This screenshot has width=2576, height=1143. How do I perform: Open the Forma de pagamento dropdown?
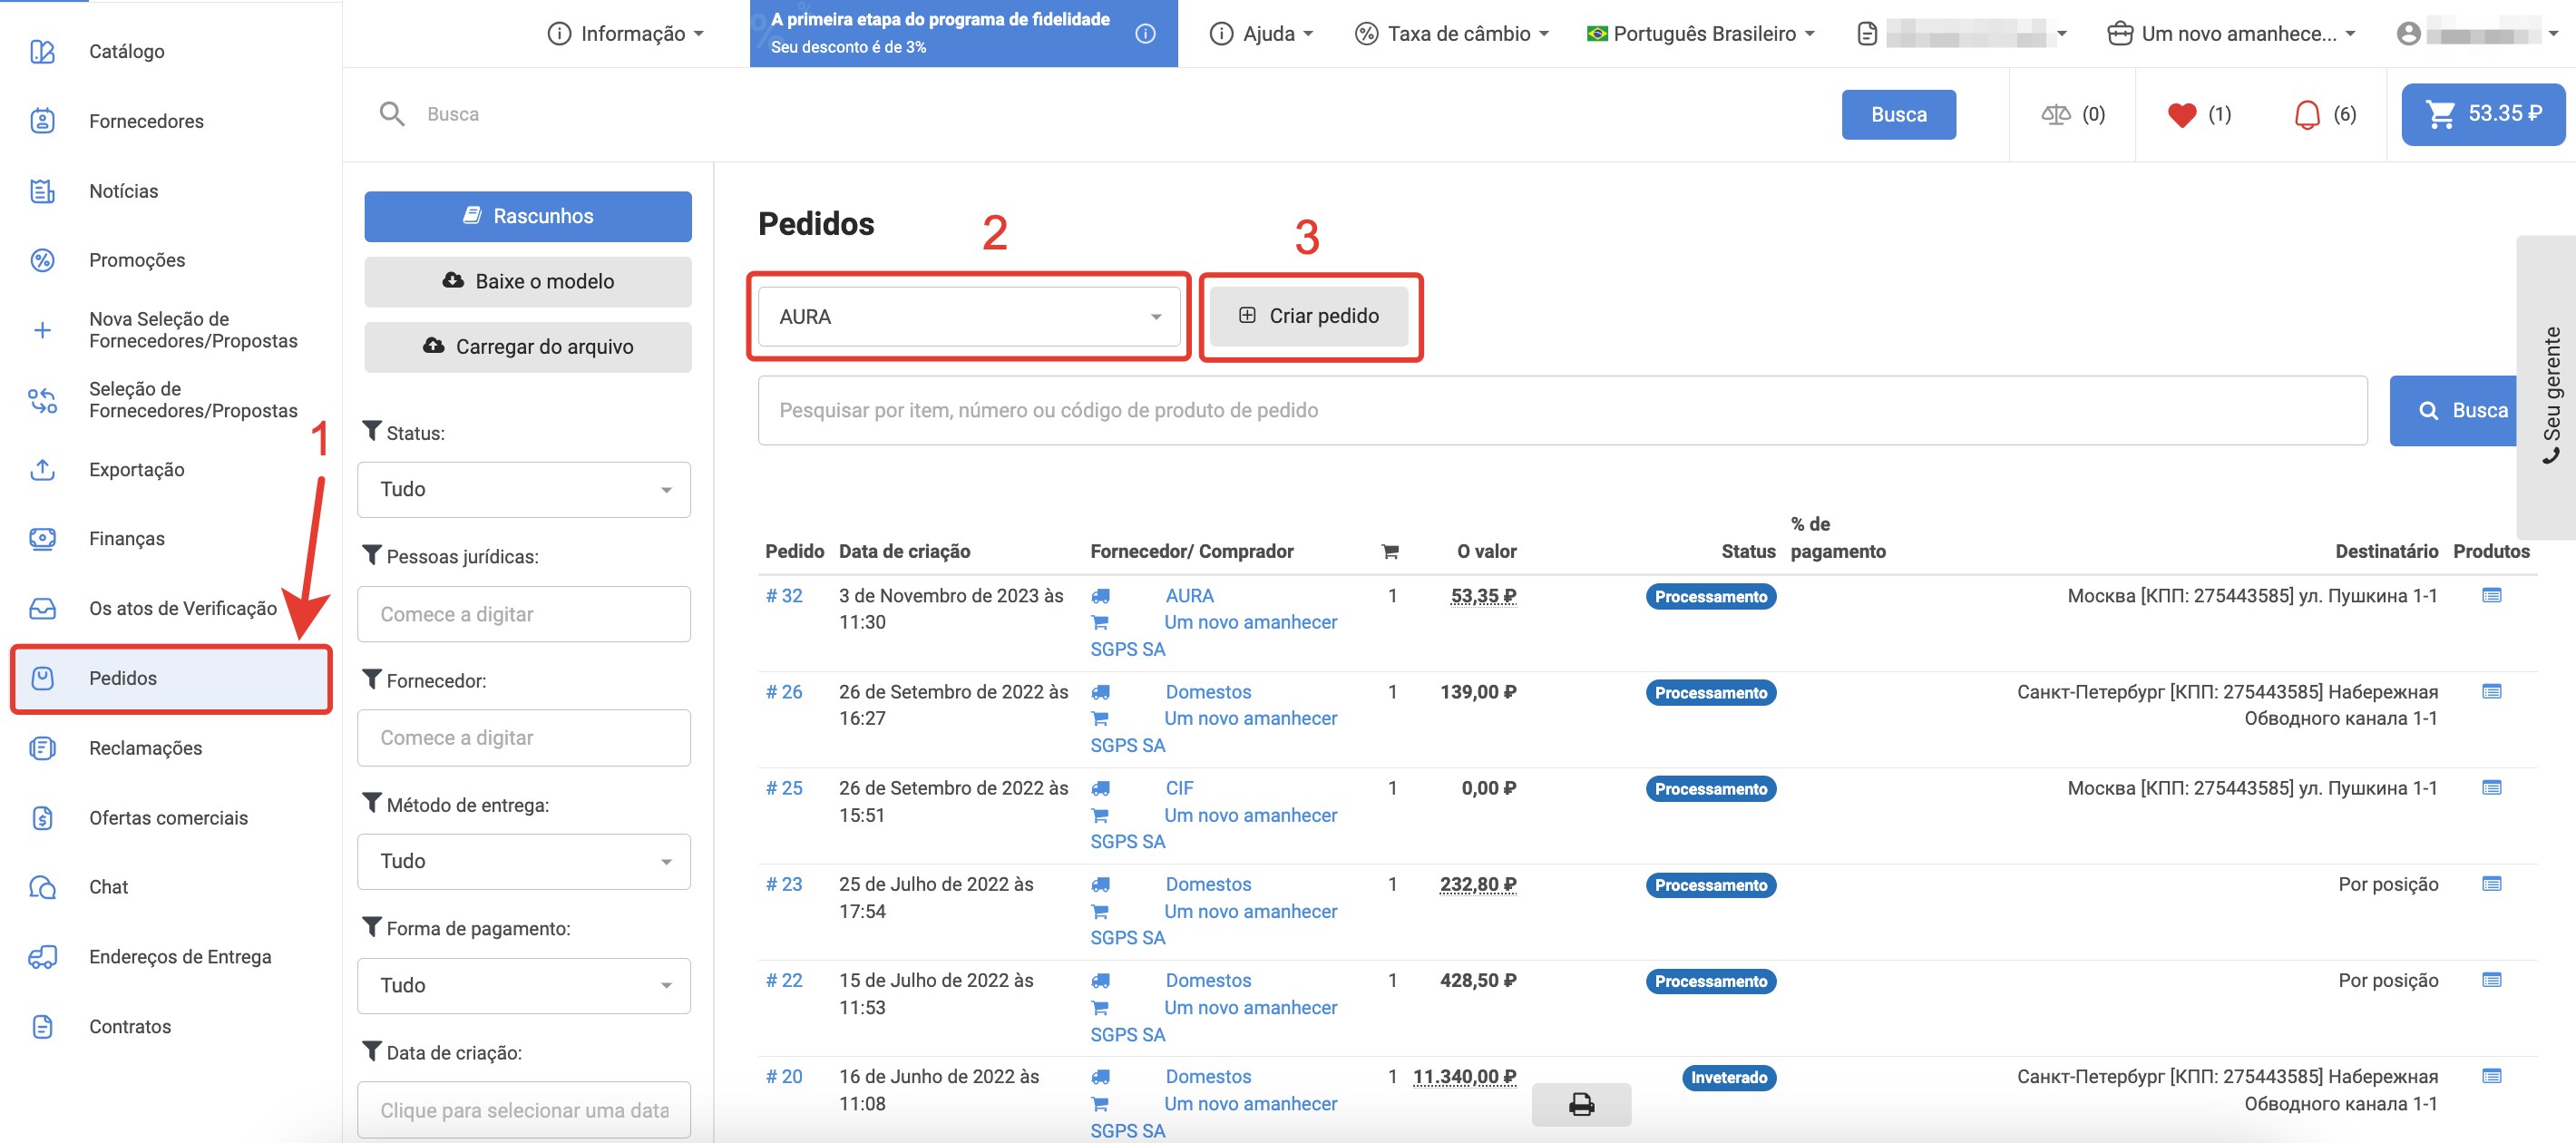tap(523, 985)
